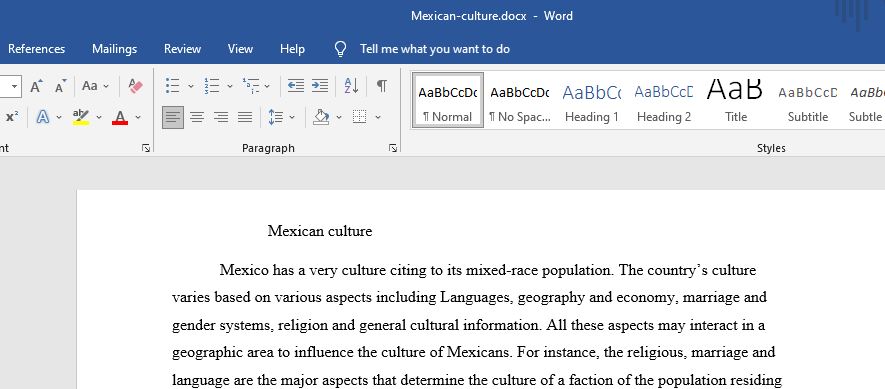Apply Text Effects outlined A icon
The height and width of the screenshot is (389, 885).
tap(43, 117)
